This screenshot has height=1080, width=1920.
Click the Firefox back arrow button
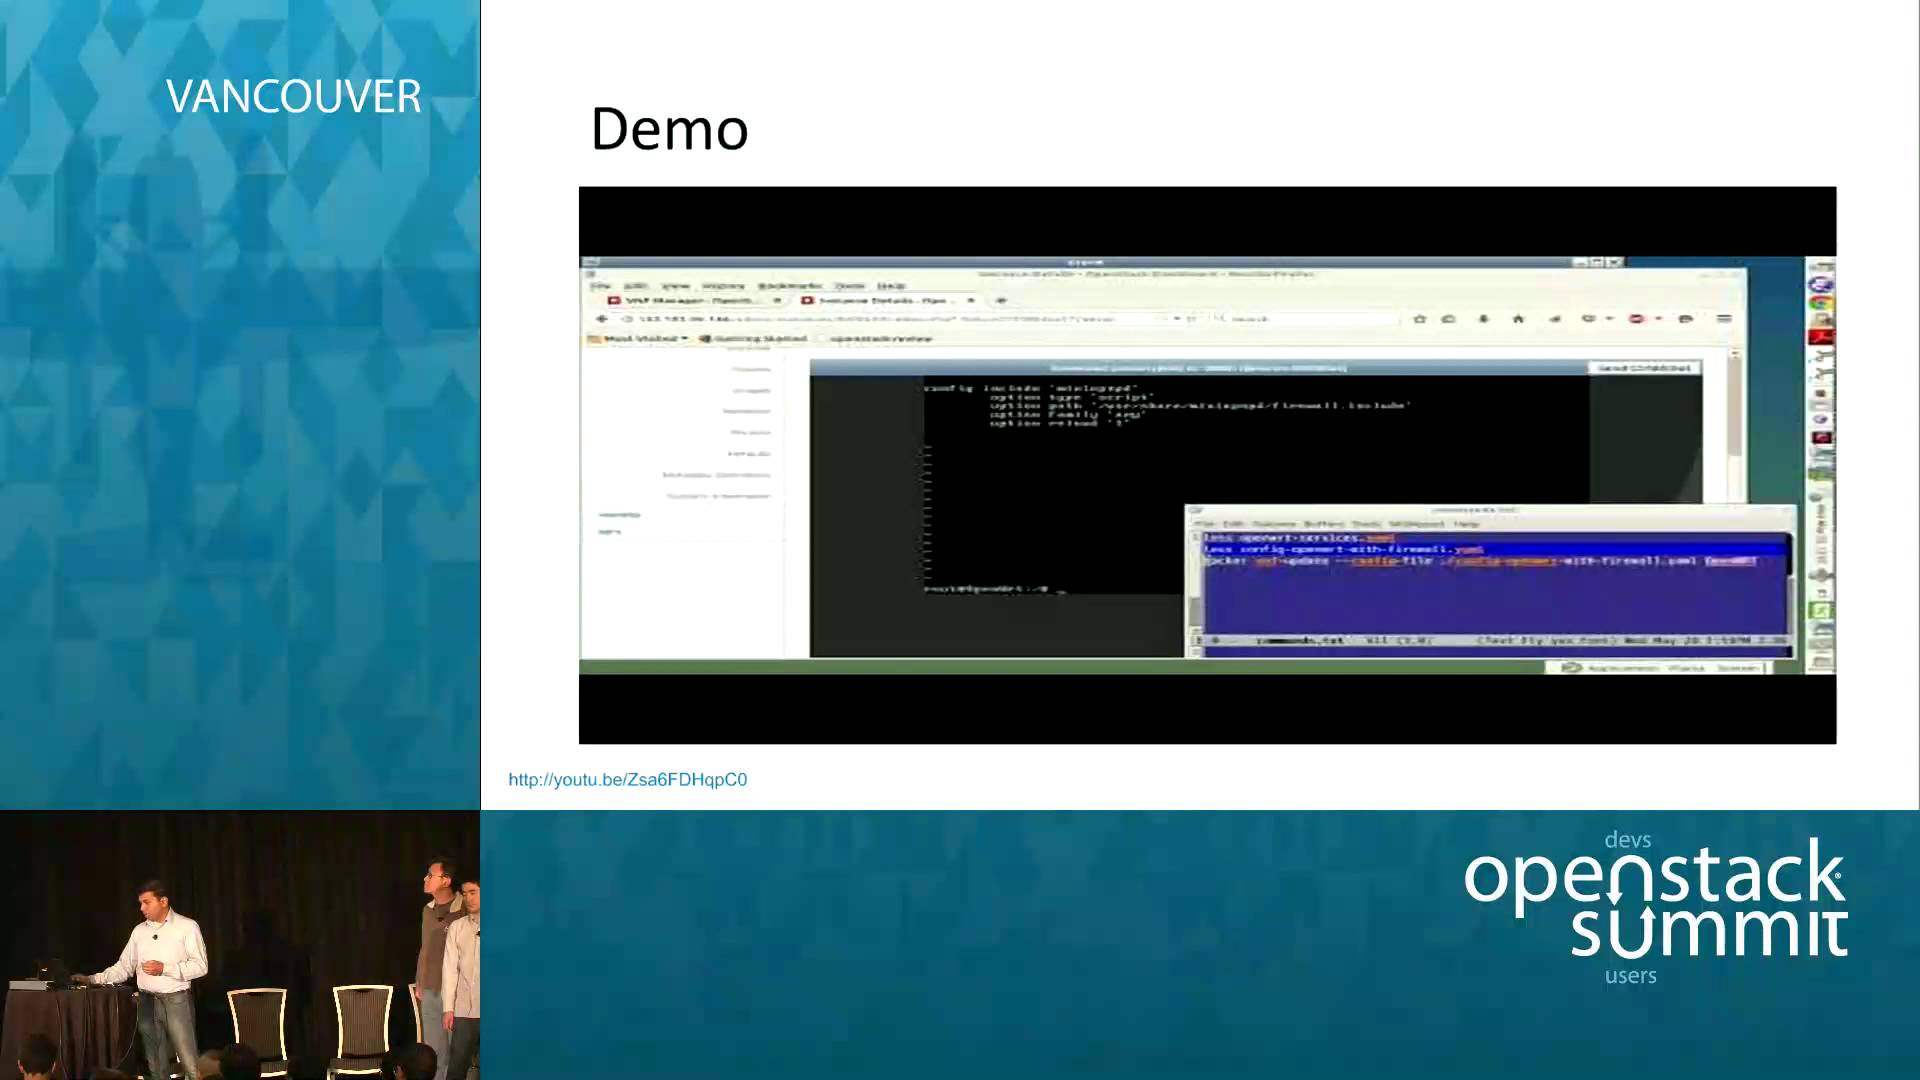tap(601, 319)
